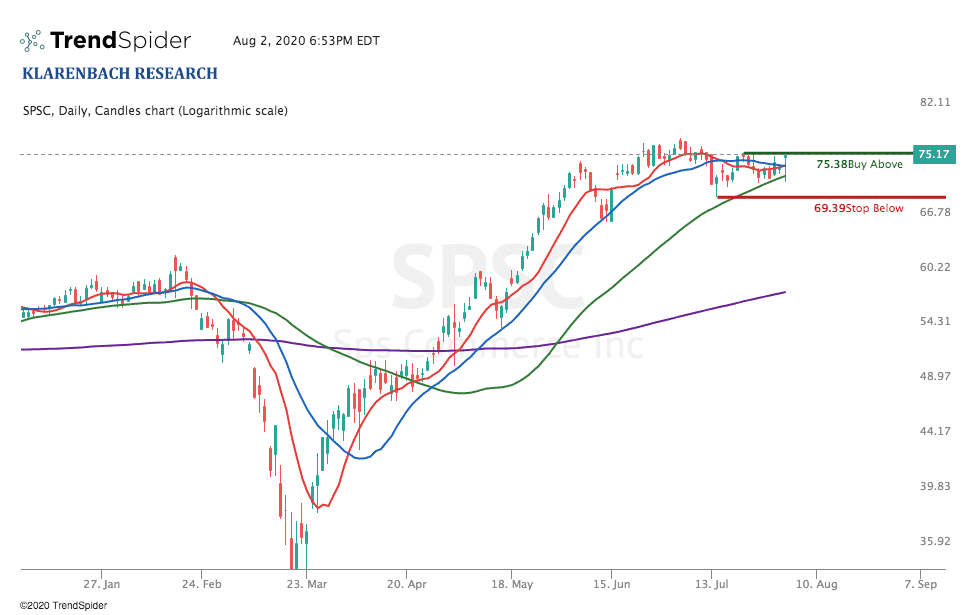Click the 48.97 price axis label
976x615 pixels.
pos(936,376)
